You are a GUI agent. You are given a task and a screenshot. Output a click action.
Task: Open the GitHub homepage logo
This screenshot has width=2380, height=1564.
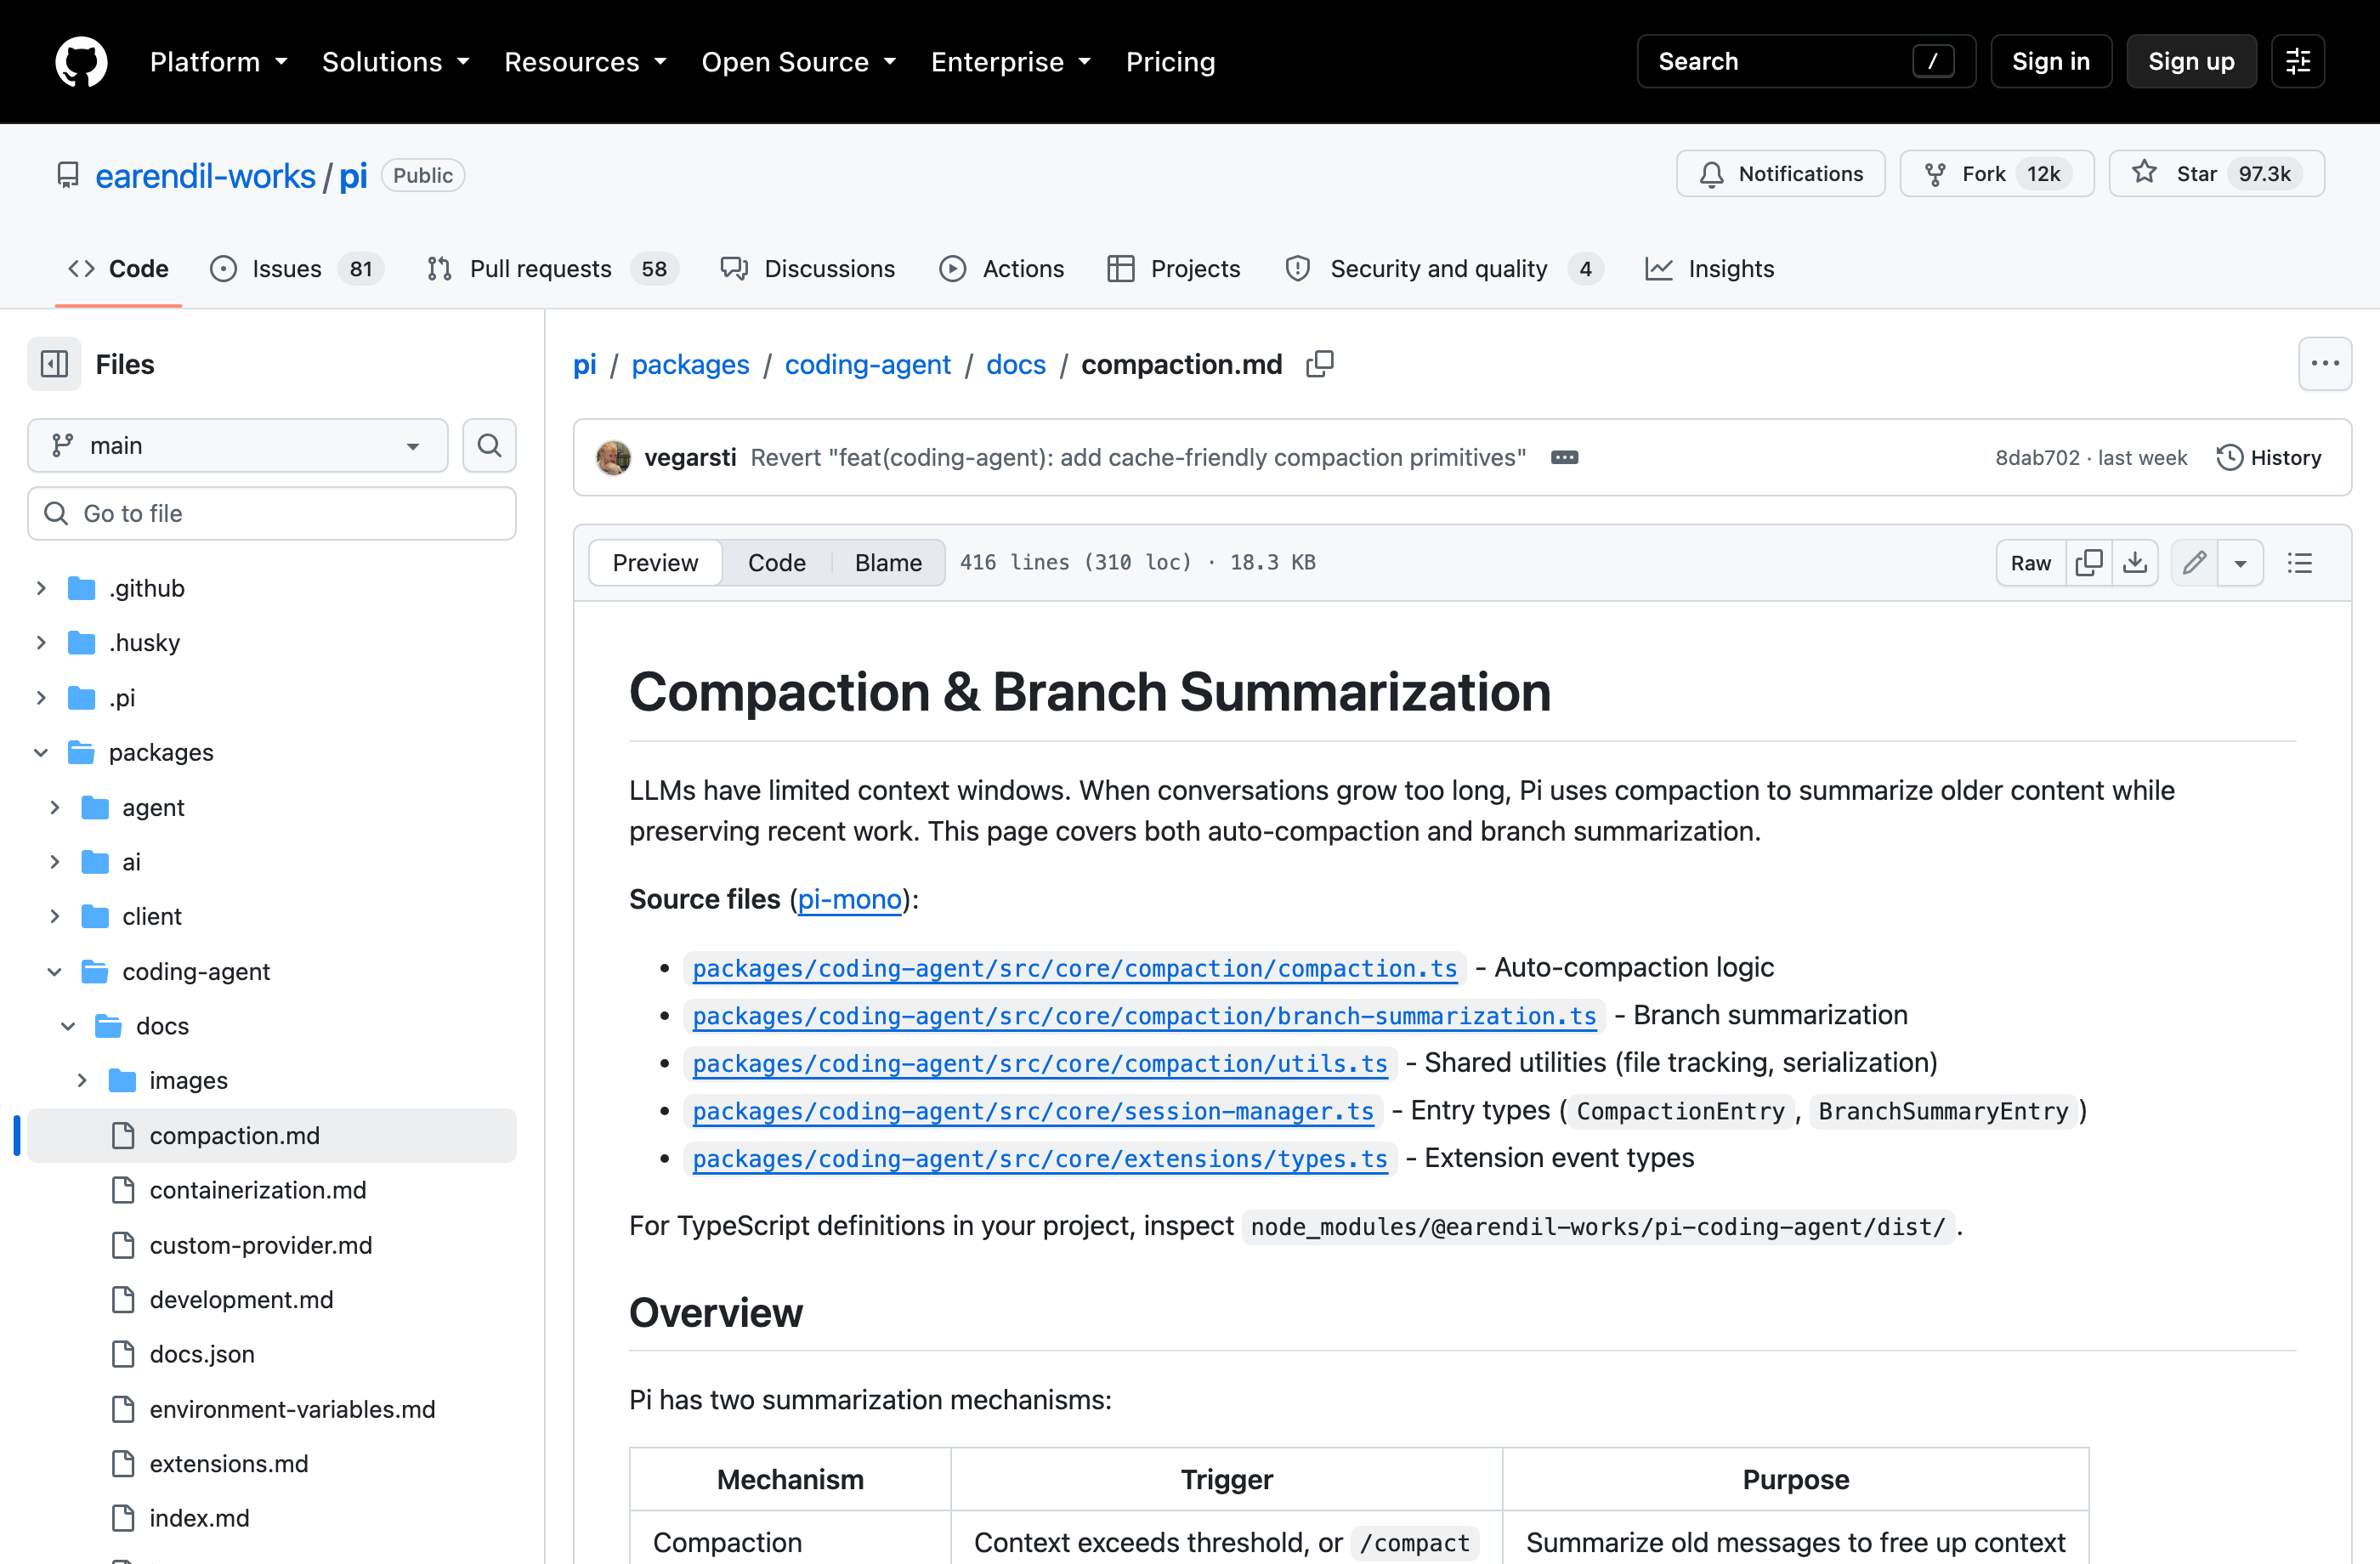coord(81,62)
